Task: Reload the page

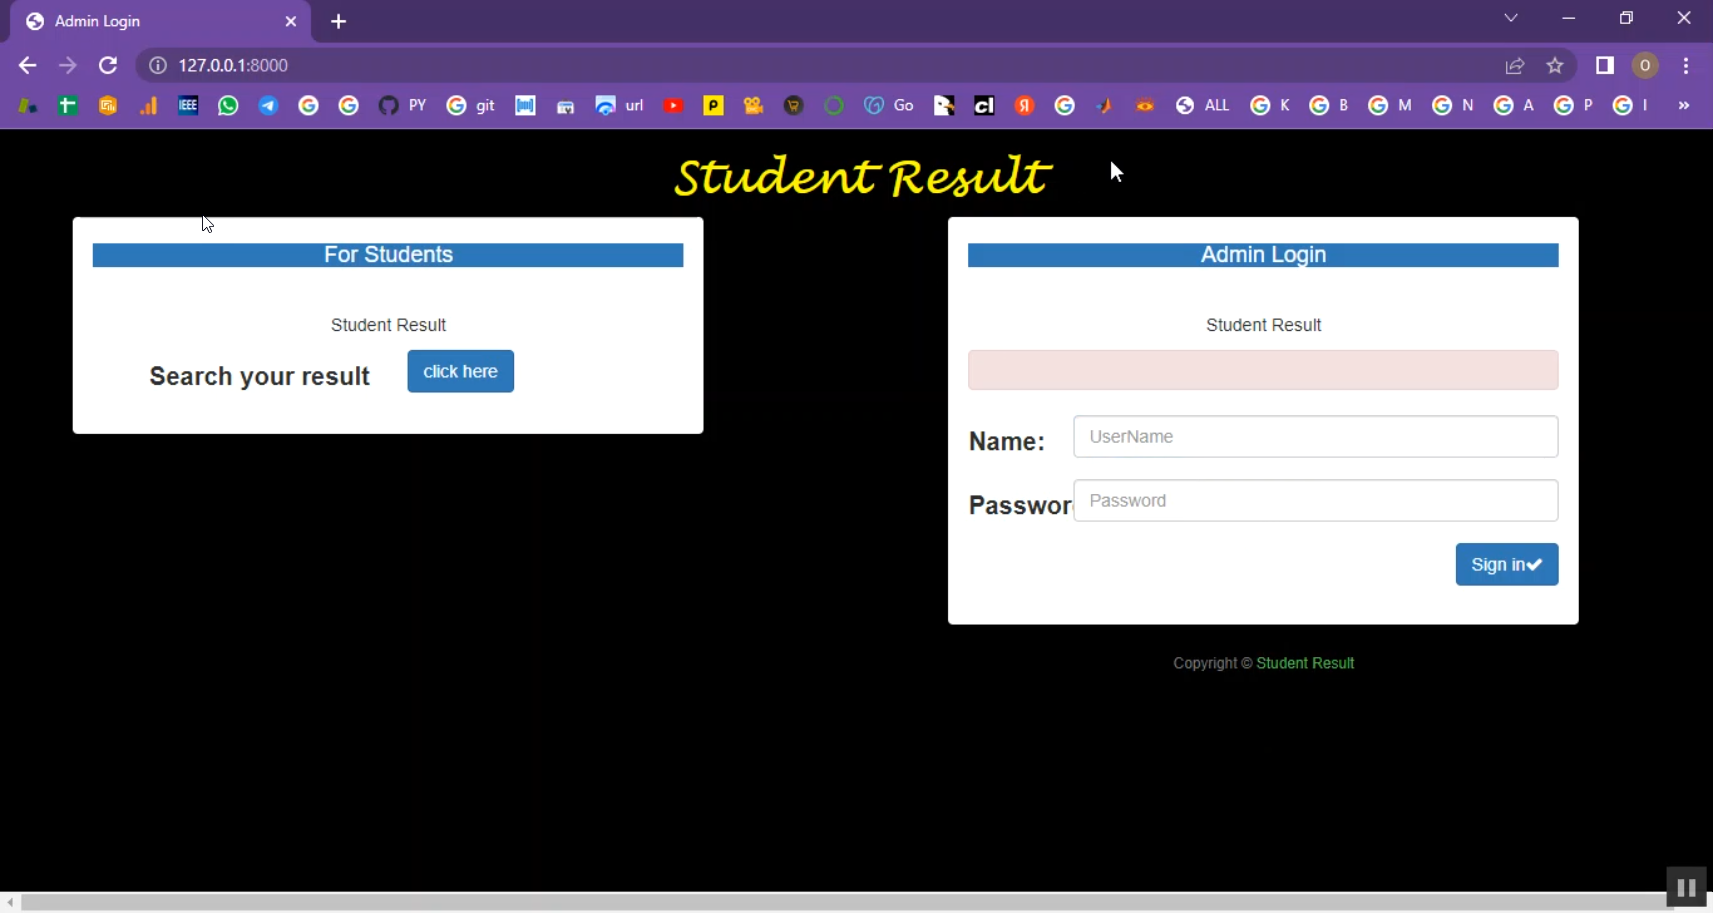Action: pyautogui.click(x=108, y=66)
